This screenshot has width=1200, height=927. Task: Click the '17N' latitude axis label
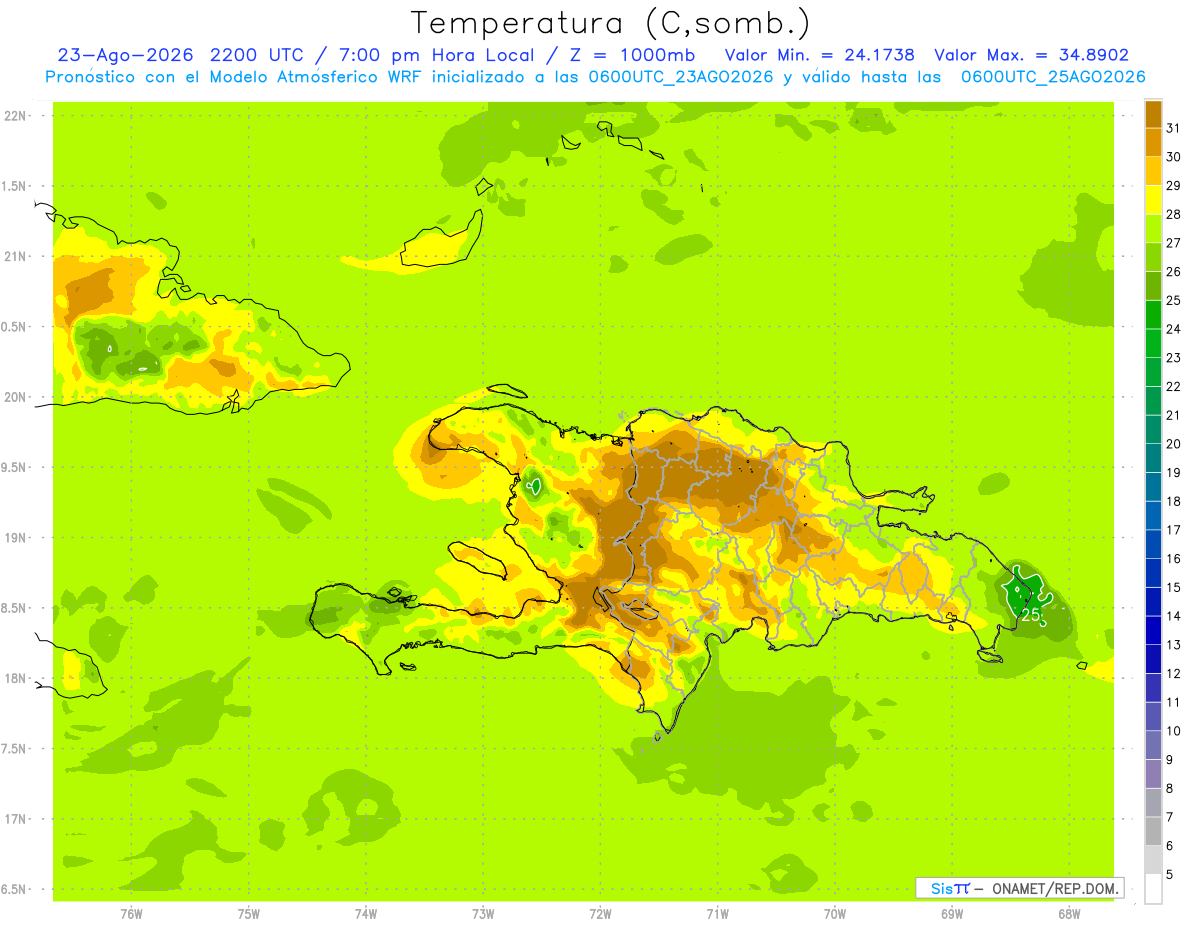15,819
